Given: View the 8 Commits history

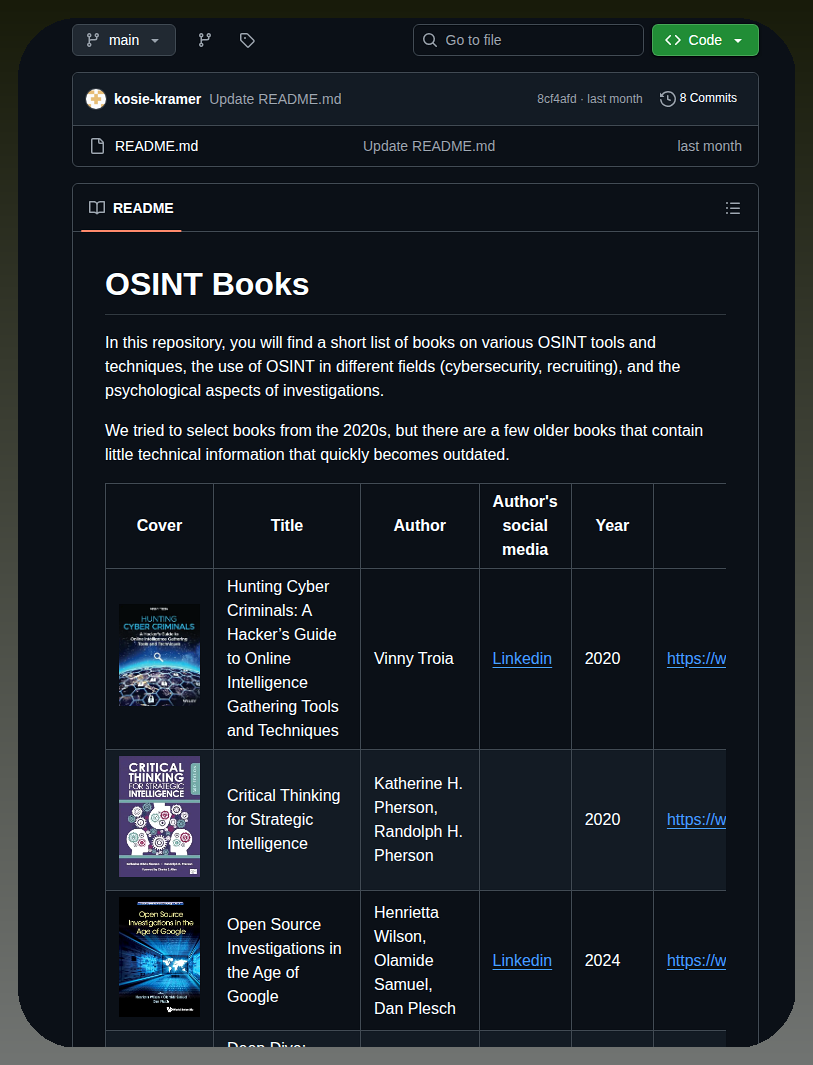Looking at the screenshot, I should click(x=698, y=98).
